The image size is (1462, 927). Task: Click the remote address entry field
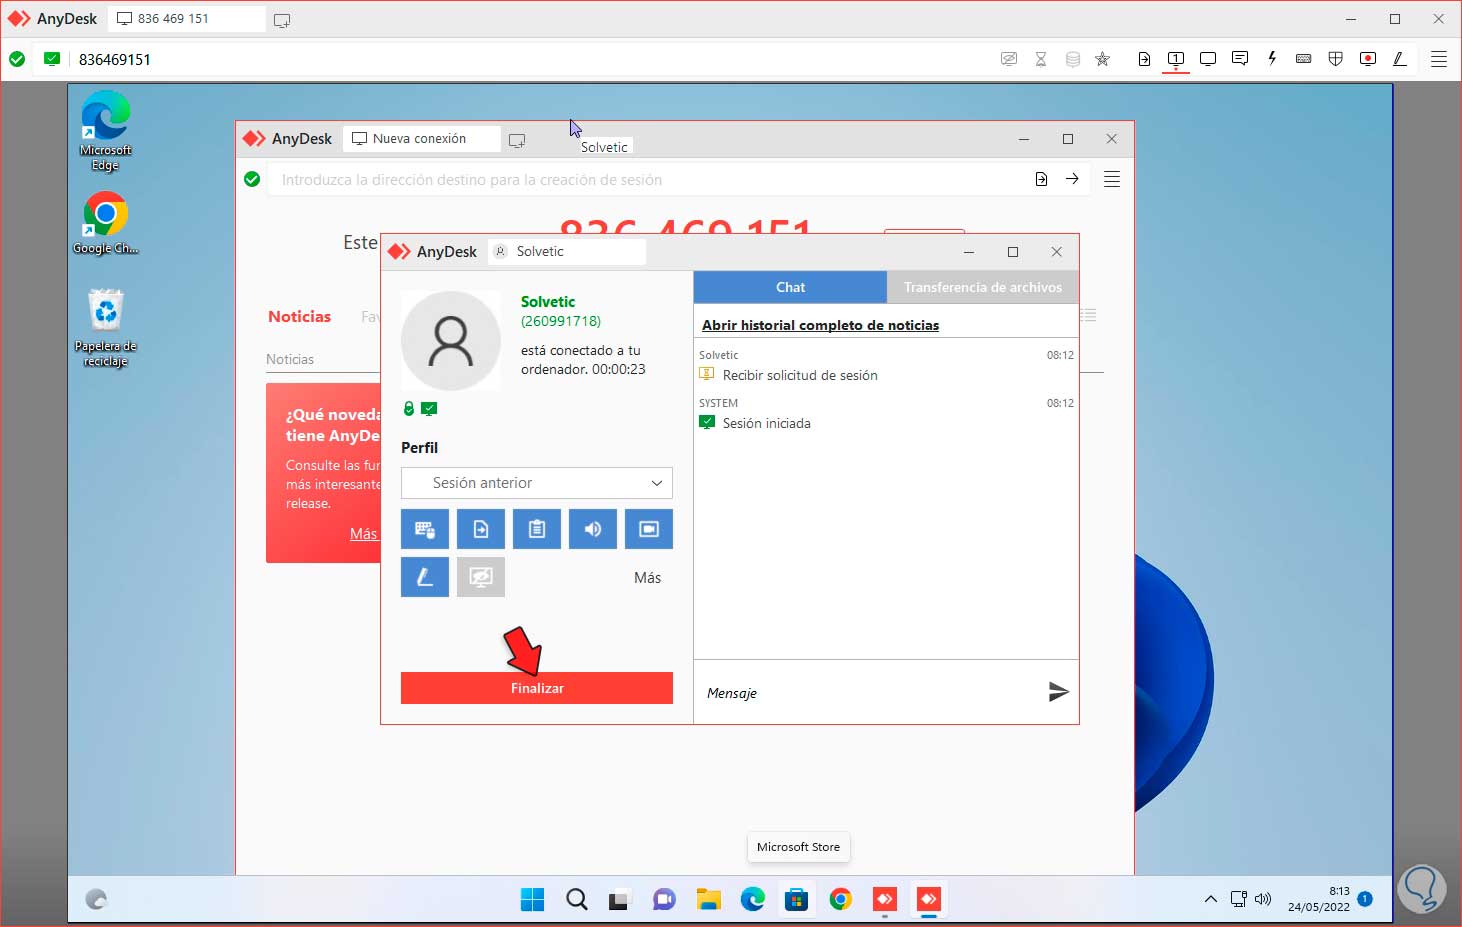pyautogui.click(x=648, y=180)
